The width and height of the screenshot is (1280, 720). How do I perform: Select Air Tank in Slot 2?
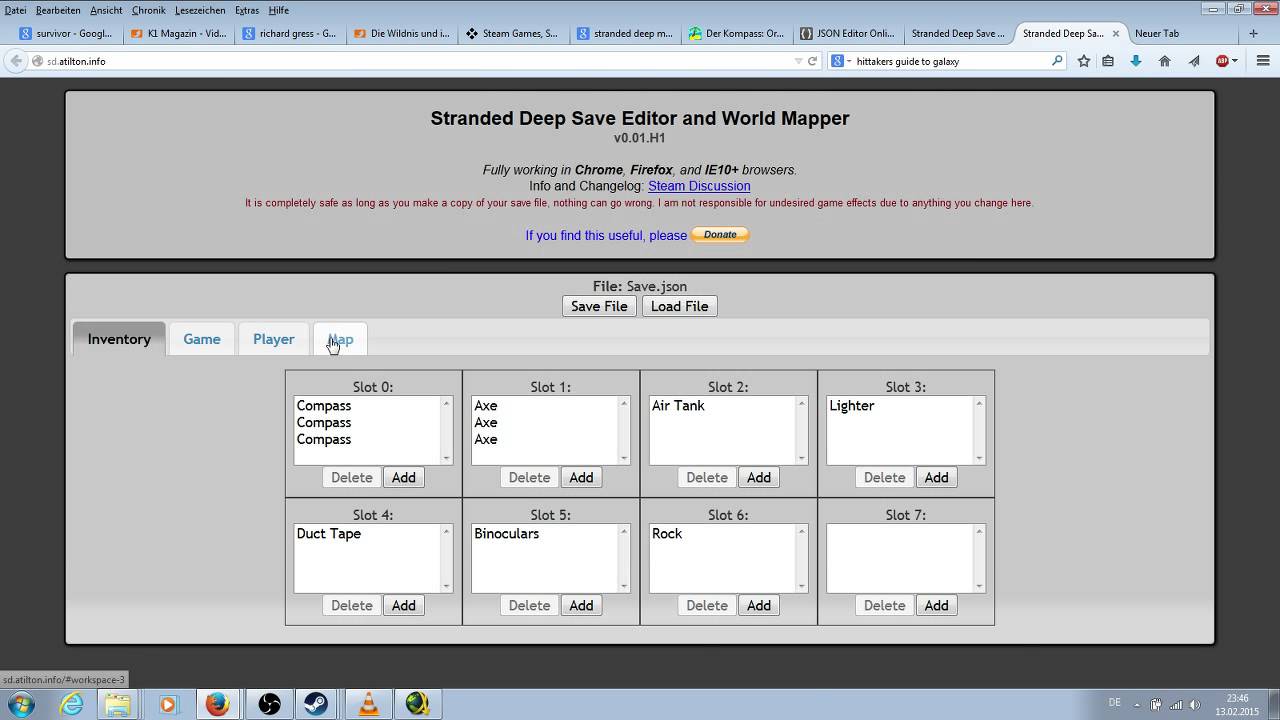click(x=678, y=406)
